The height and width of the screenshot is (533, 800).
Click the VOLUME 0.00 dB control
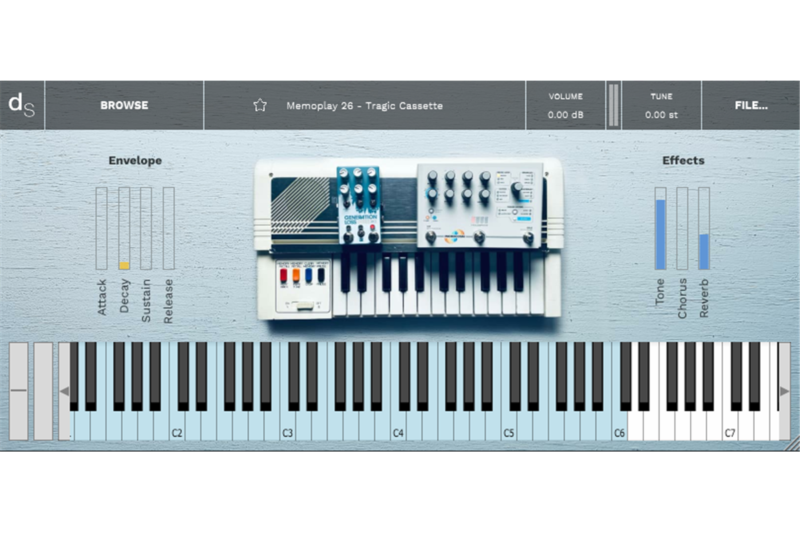pos(565,105)
